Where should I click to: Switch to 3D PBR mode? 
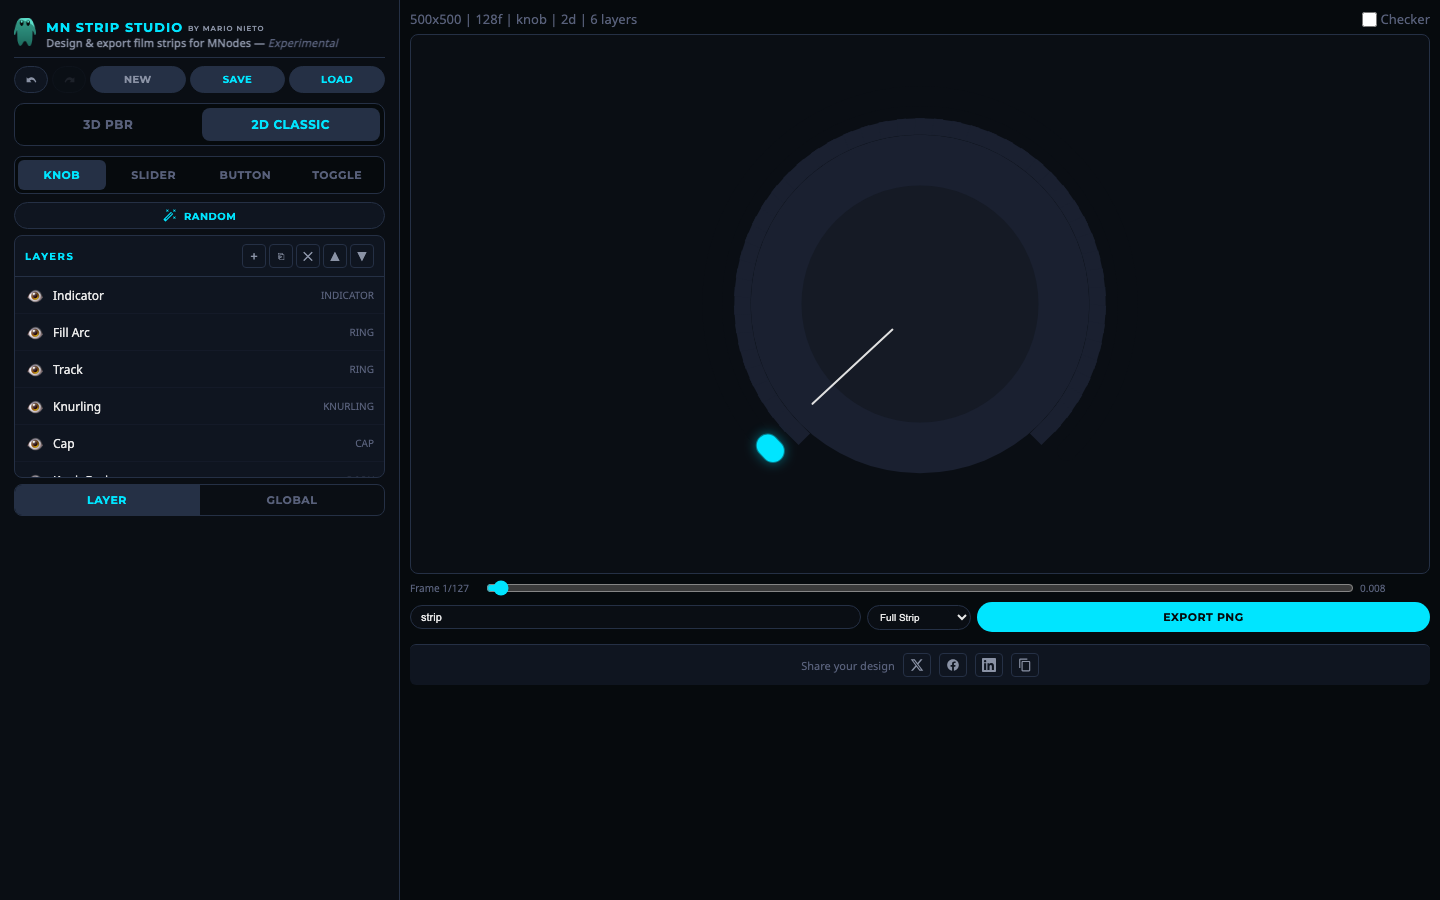[x=108, y=125]
